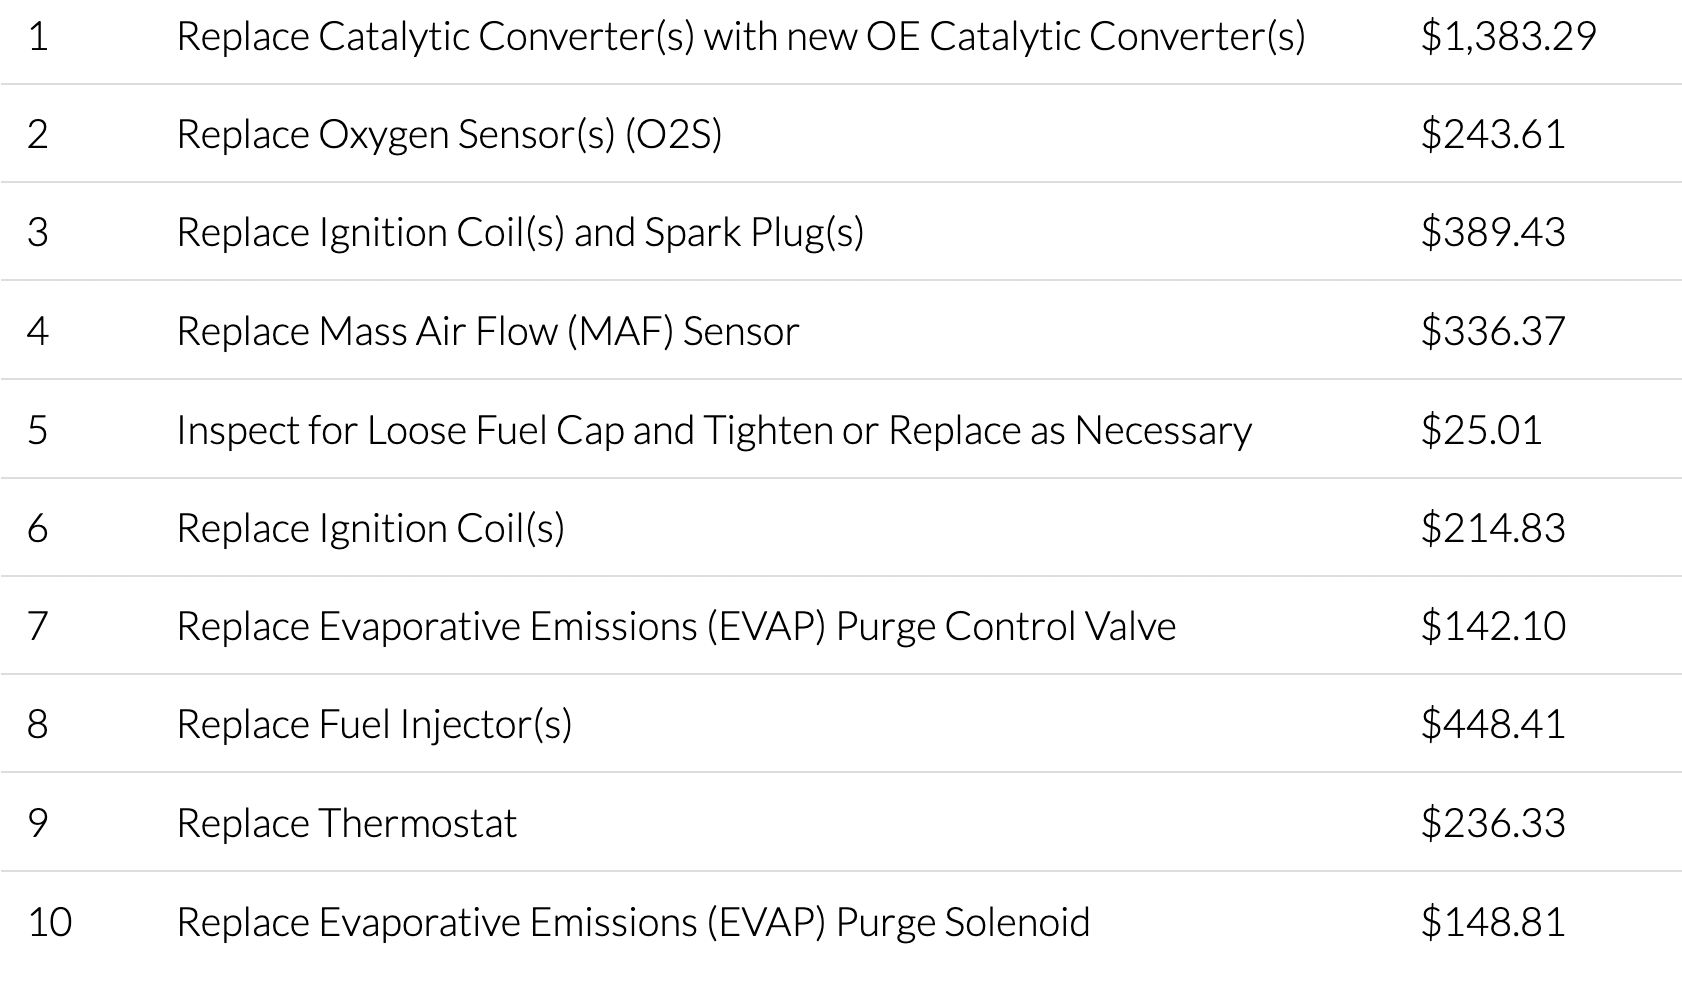Select the $448.41 price
The width and height of the screenshot is (1682, 986).
click(x=1493, y=724)
